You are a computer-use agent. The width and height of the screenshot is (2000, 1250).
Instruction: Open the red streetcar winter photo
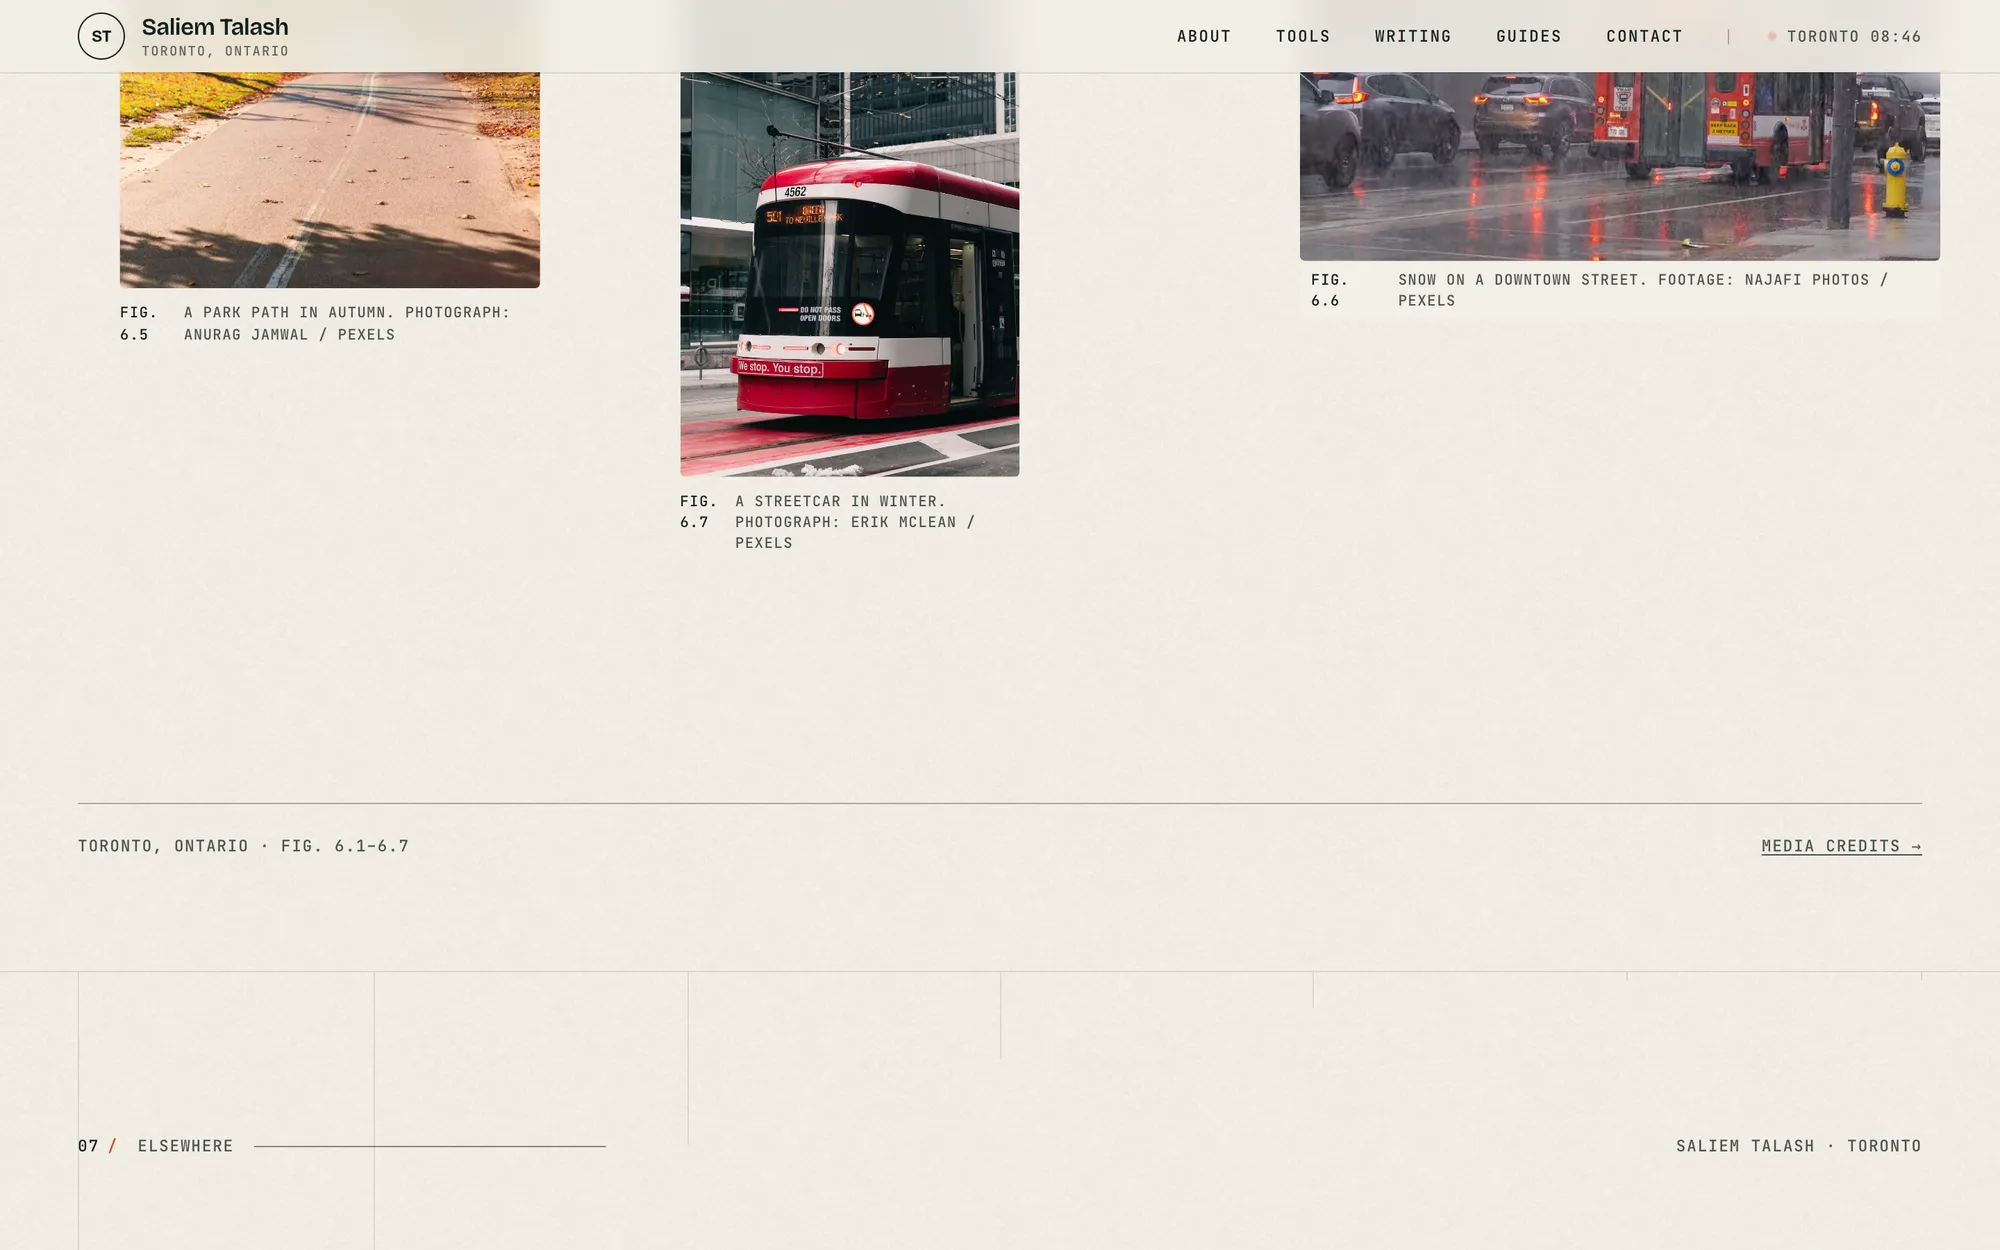(850, 274)
